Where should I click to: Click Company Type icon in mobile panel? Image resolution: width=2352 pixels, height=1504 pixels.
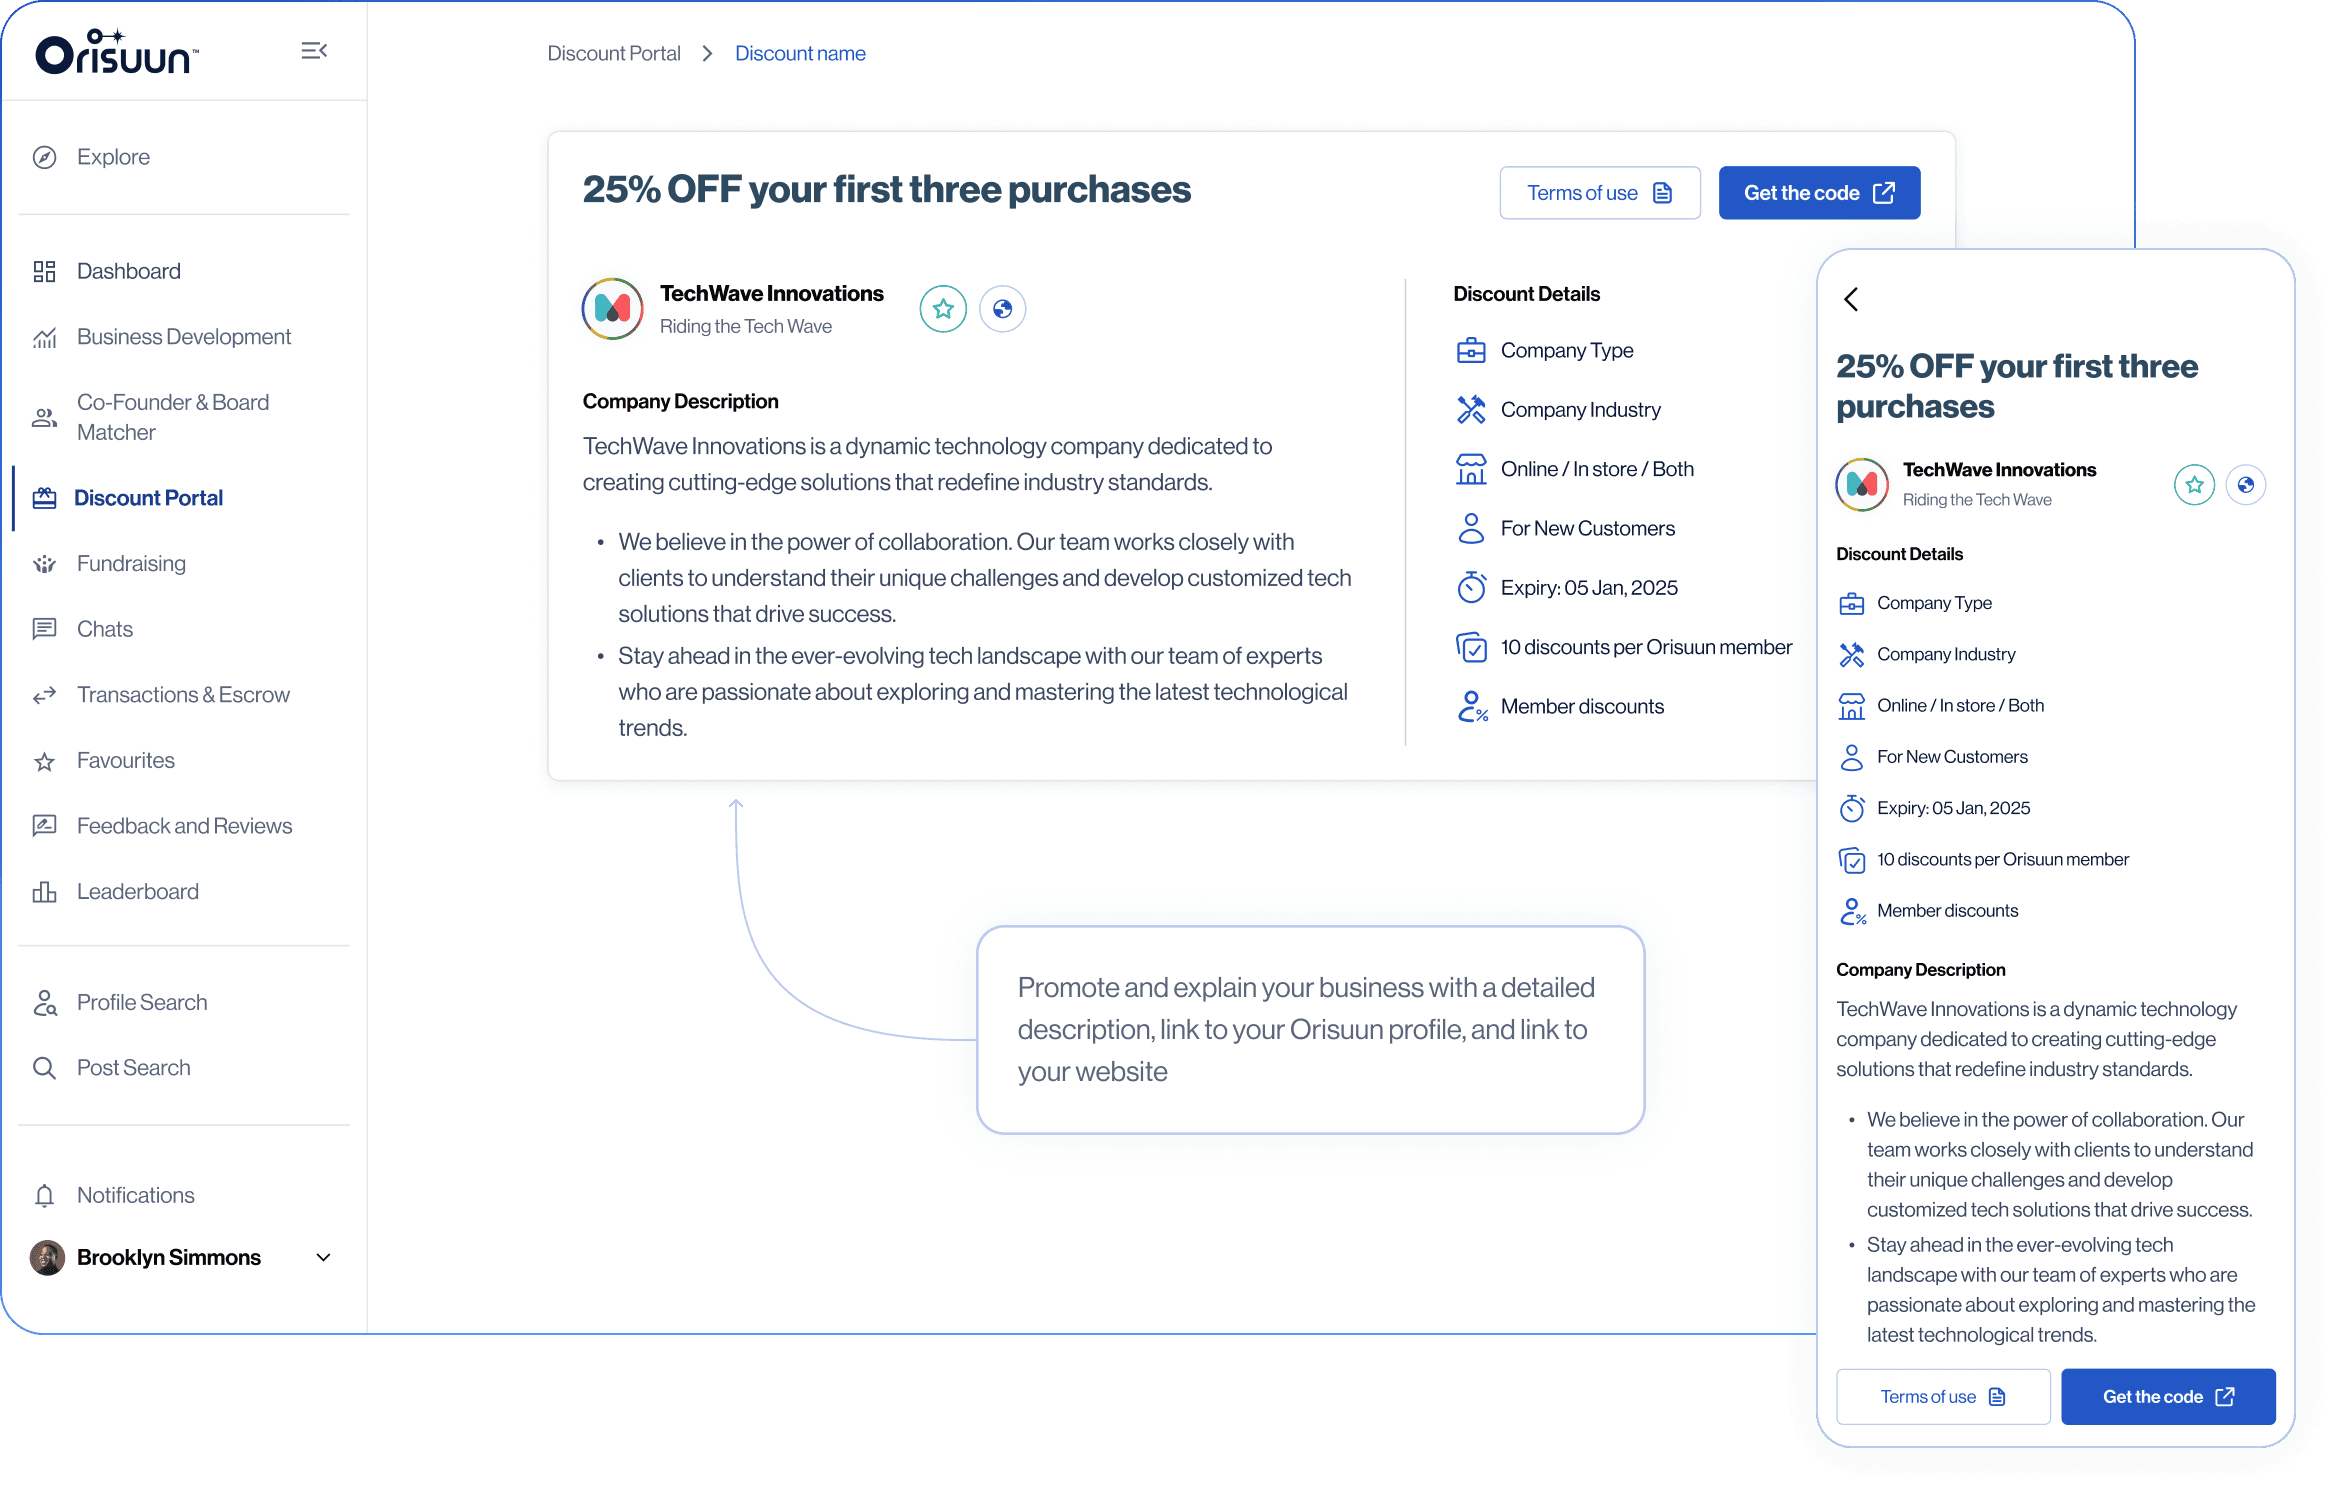point(1852,604)
